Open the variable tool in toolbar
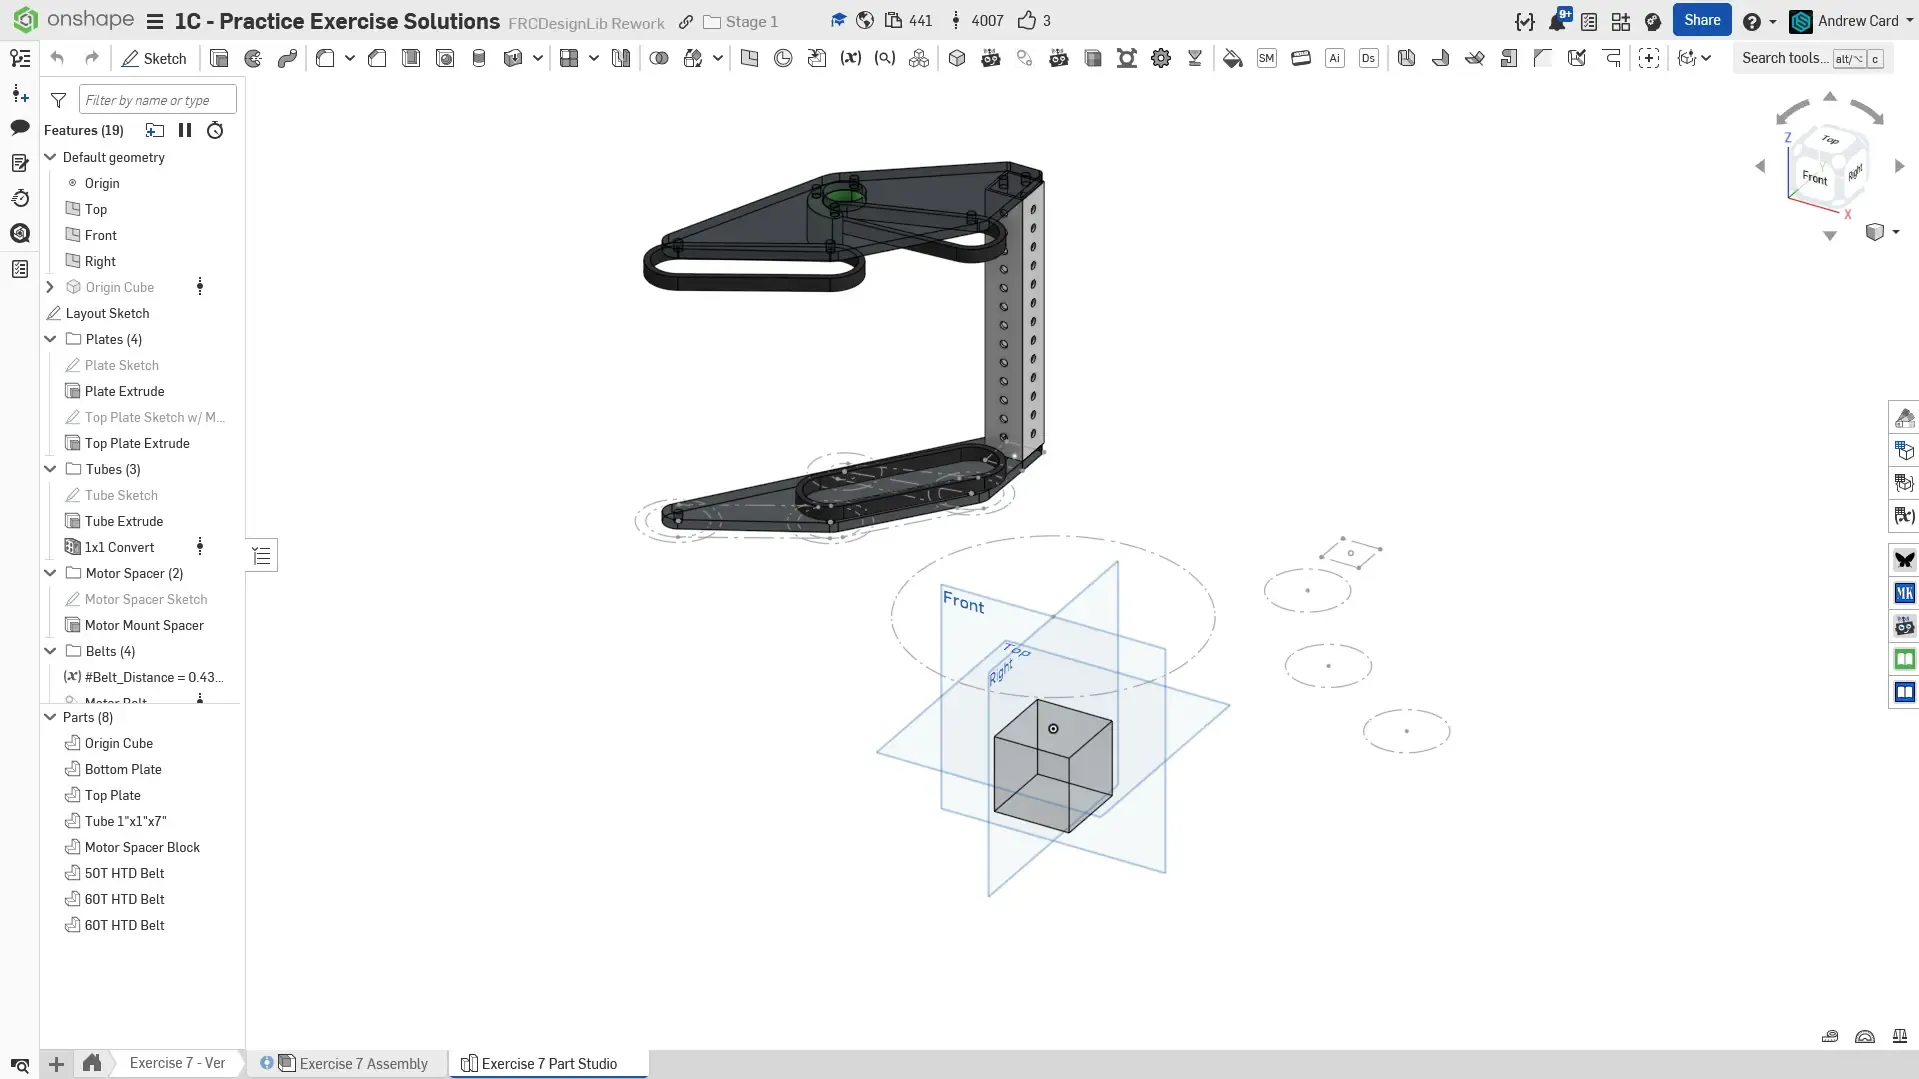1919x1079 pixels. pos(850,59)
